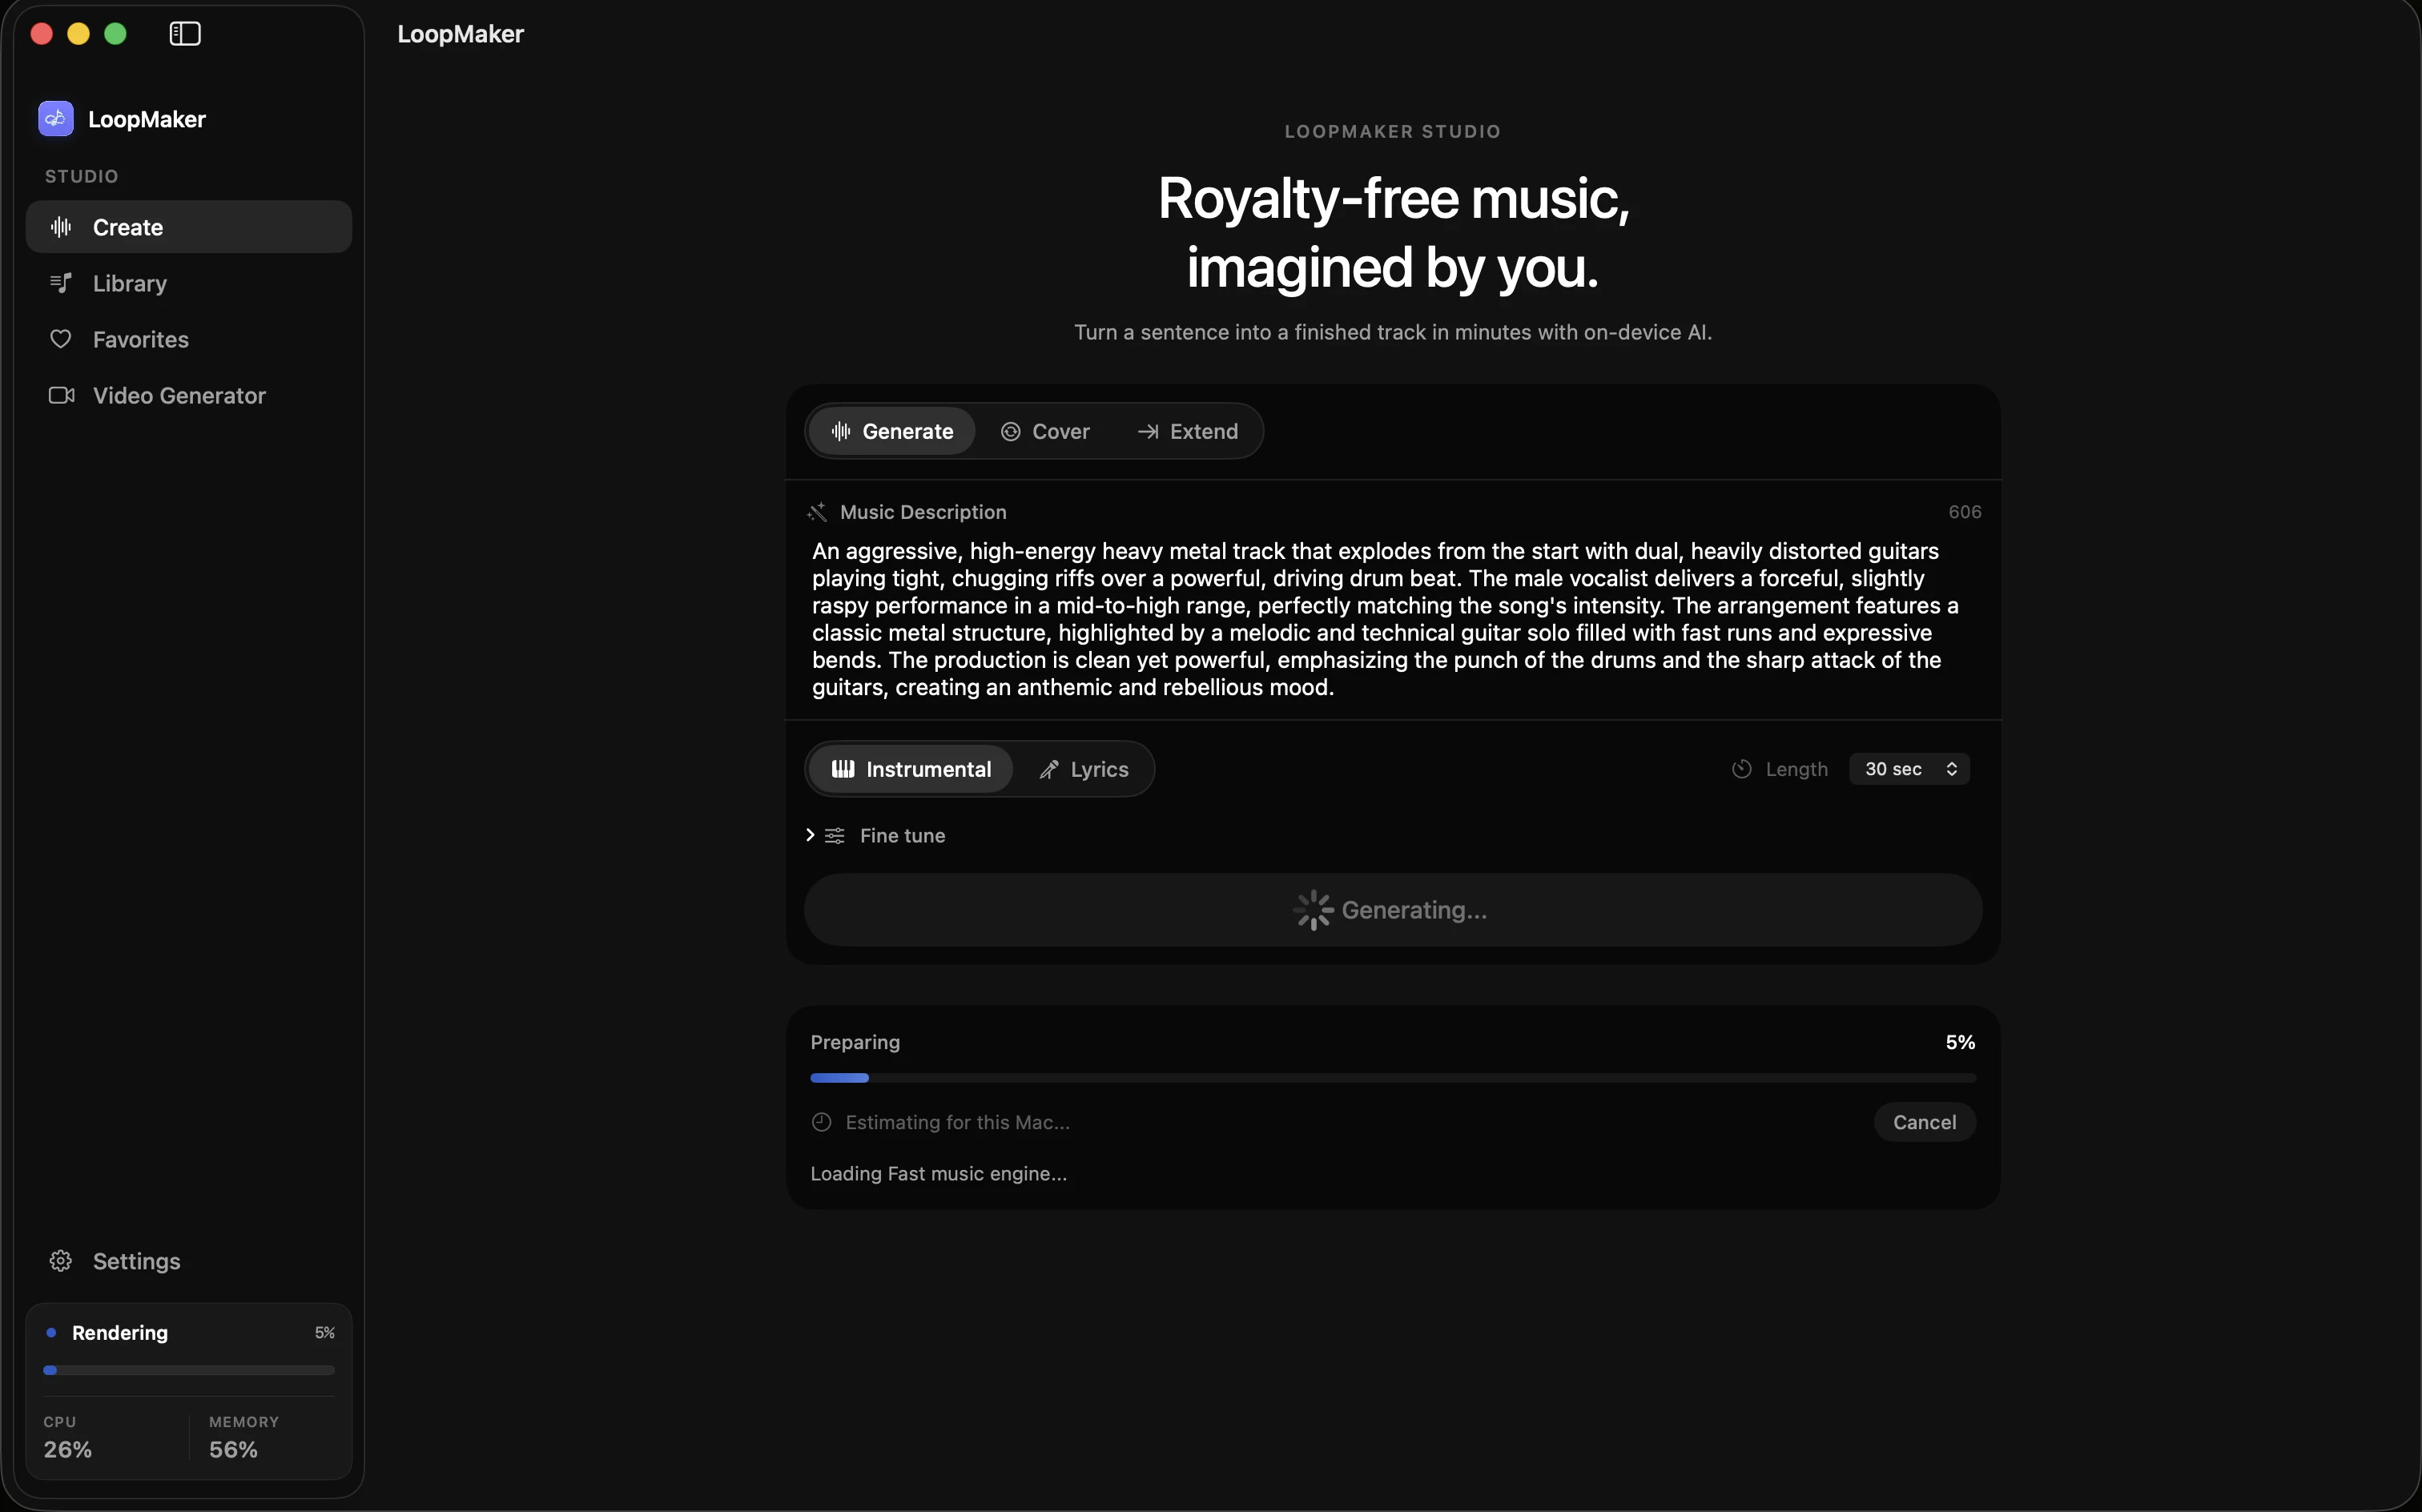Click the Length clock icon
Image resolution: width=2422 pixels, height=1512 pixels.
click(1742, 769)
